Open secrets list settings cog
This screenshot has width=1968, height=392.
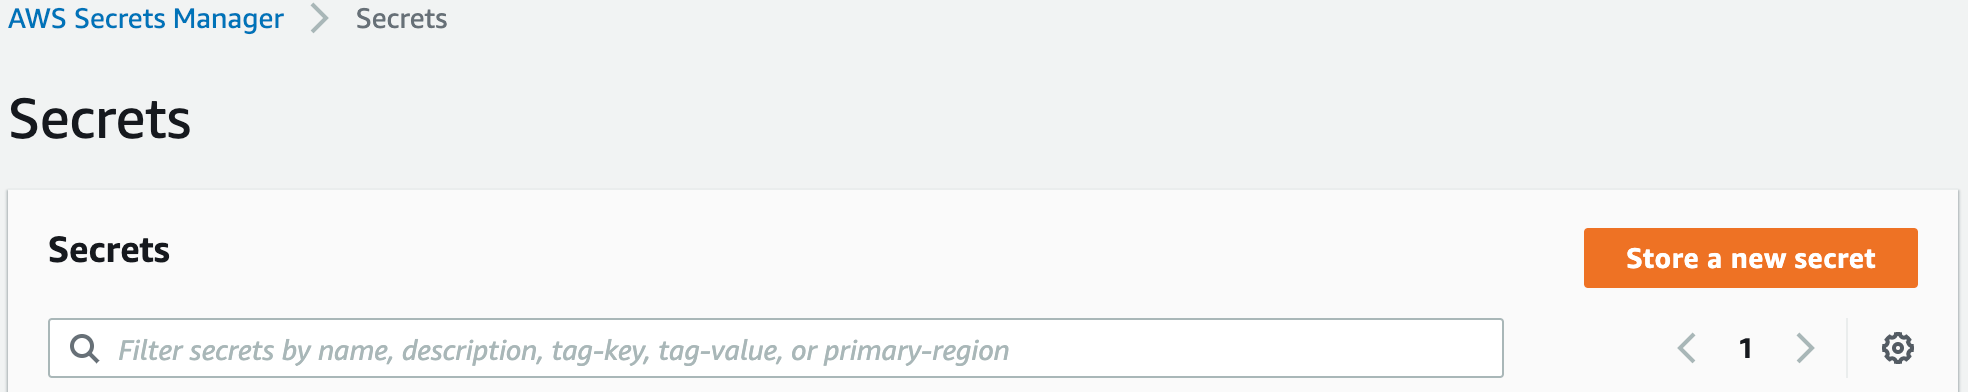point(1897,348)
